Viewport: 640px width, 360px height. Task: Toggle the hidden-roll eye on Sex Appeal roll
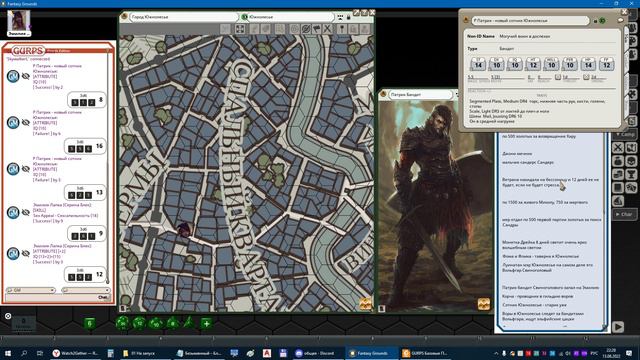[x=26, y=212]
